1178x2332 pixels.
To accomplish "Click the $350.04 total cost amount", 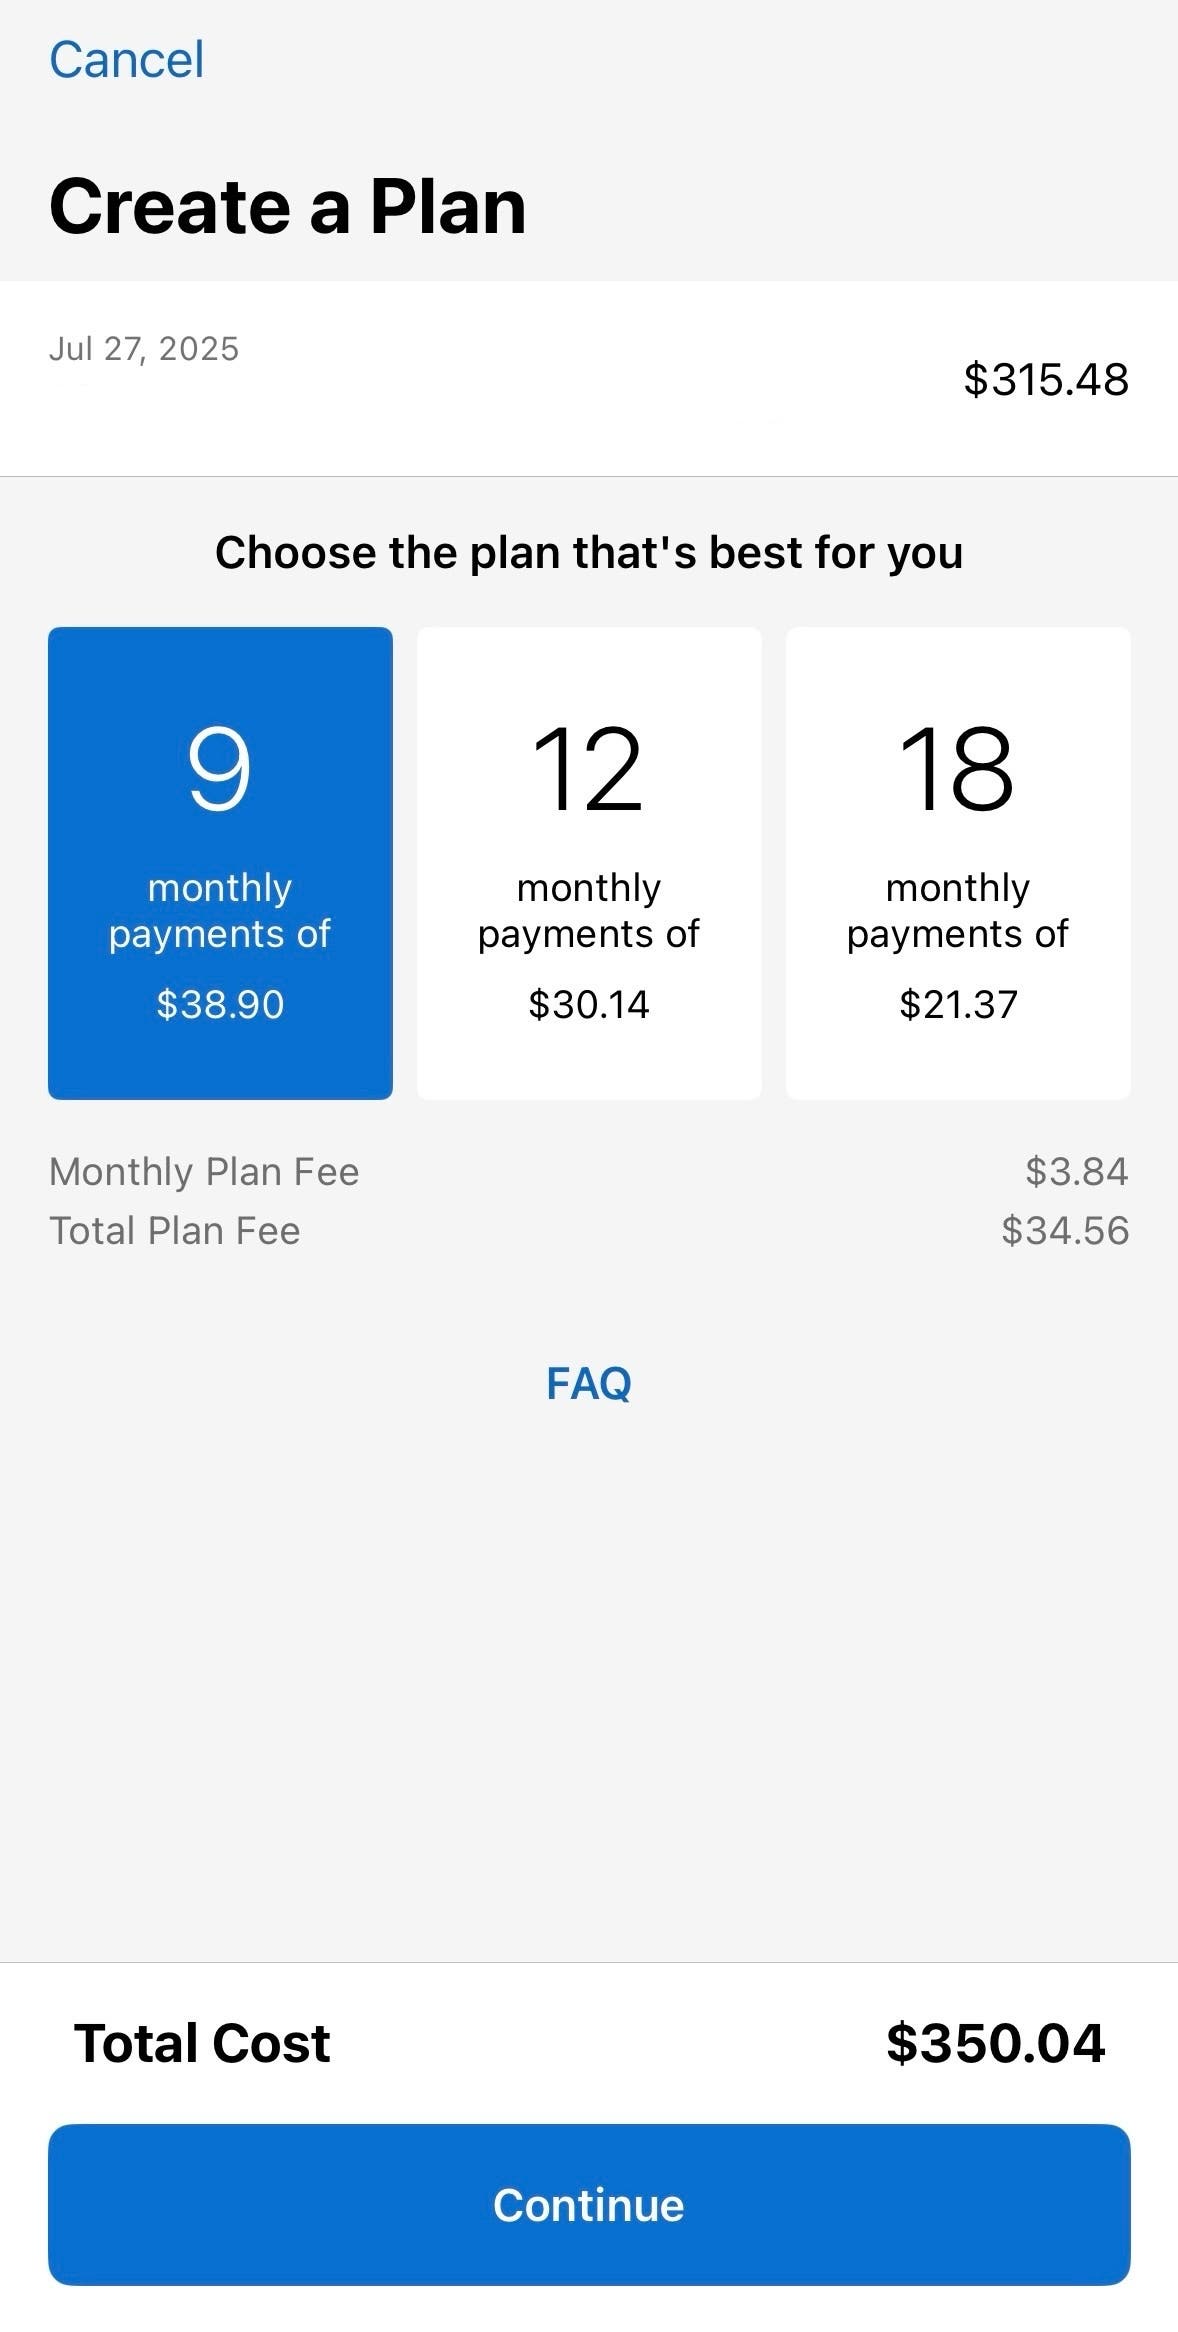I will [995, 2043].
